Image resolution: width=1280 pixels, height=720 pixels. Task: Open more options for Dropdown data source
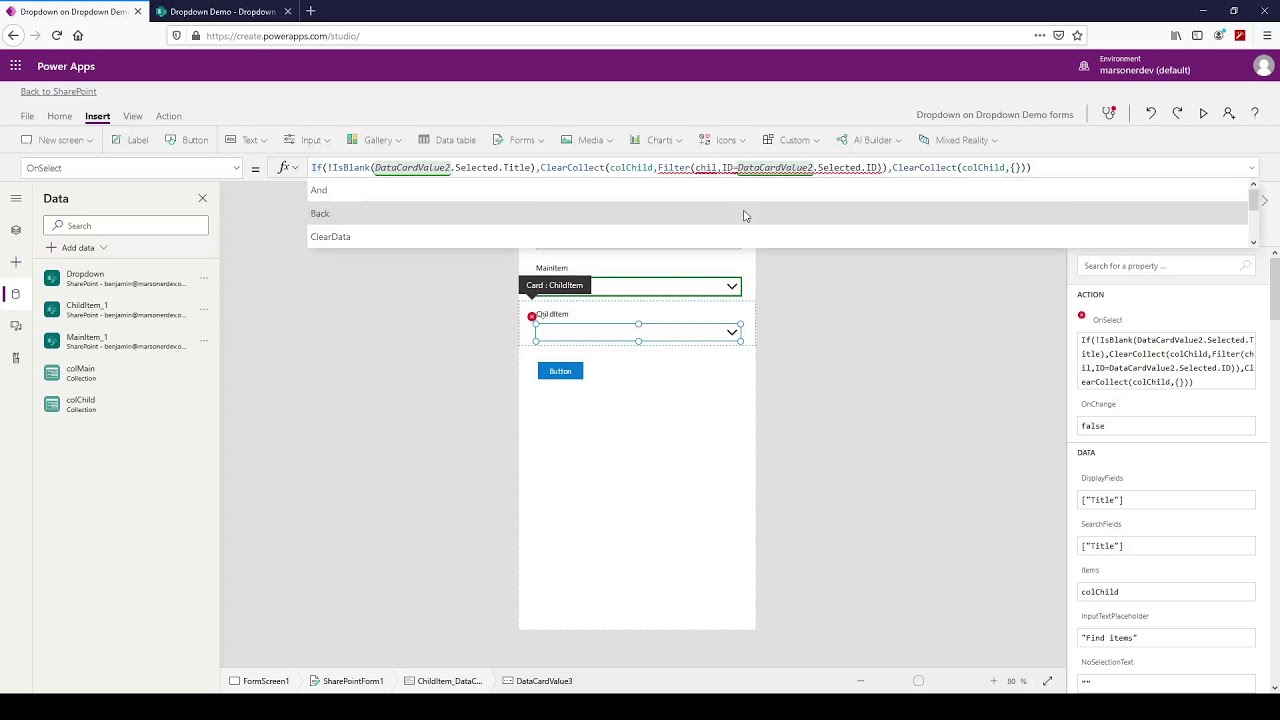(203, 278)
